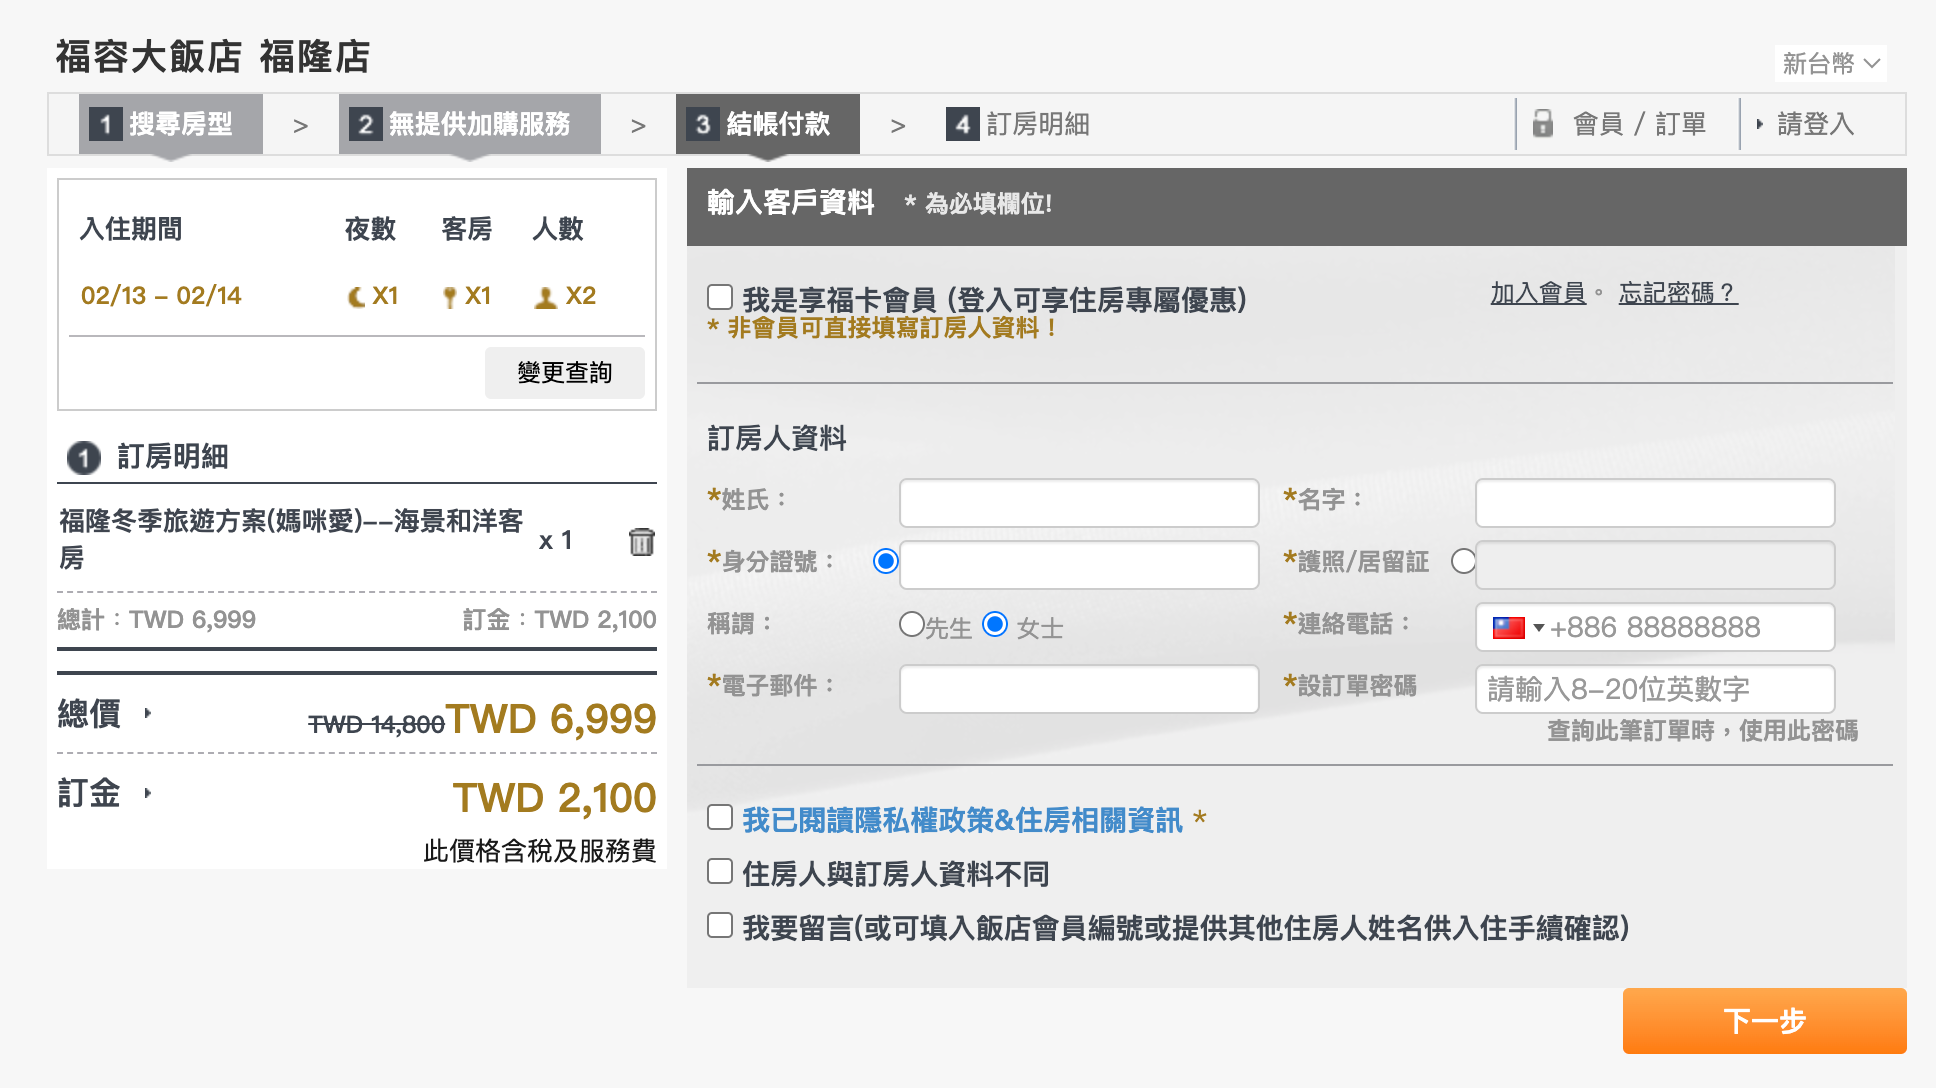
Task: Select 先生 title radio button
Action: (x=911, y=625)
